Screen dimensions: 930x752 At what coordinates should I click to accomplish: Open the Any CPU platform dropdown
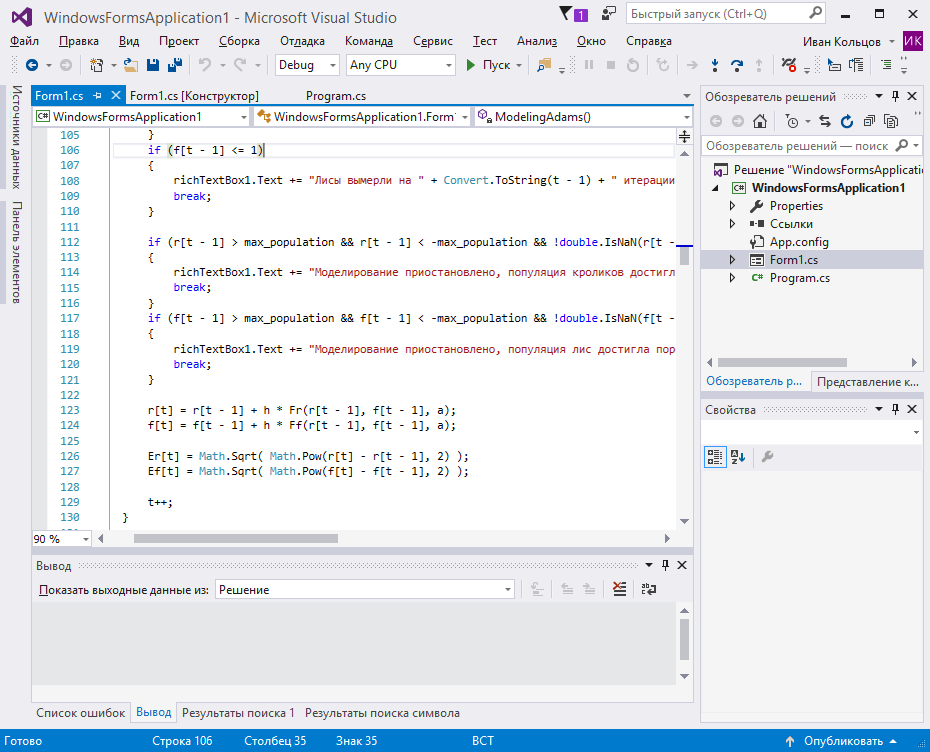click(401, 65)
